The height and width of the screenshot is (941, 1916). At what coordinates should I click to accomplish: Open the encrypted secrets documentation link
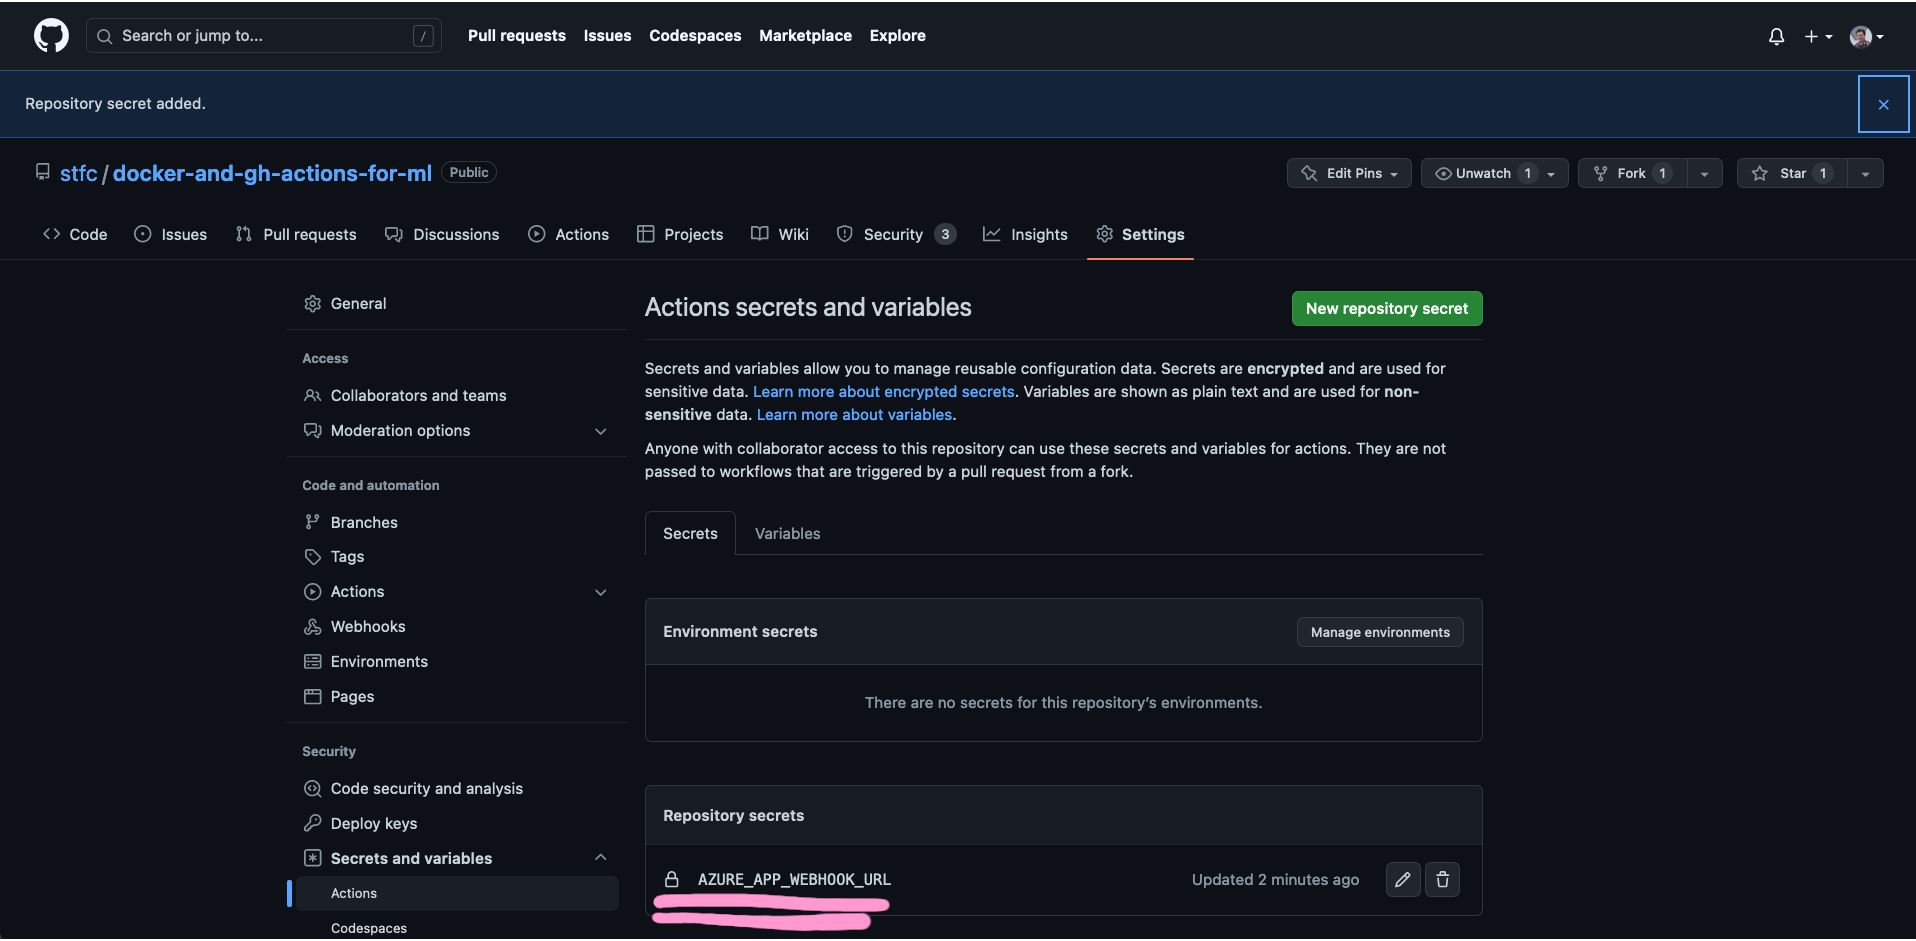883,391
